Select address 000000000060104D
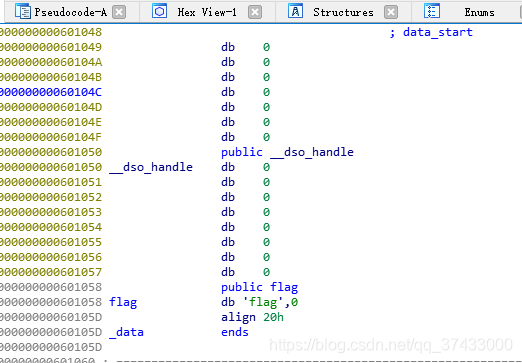Screen dimensions: 522x363 (51, 107)
